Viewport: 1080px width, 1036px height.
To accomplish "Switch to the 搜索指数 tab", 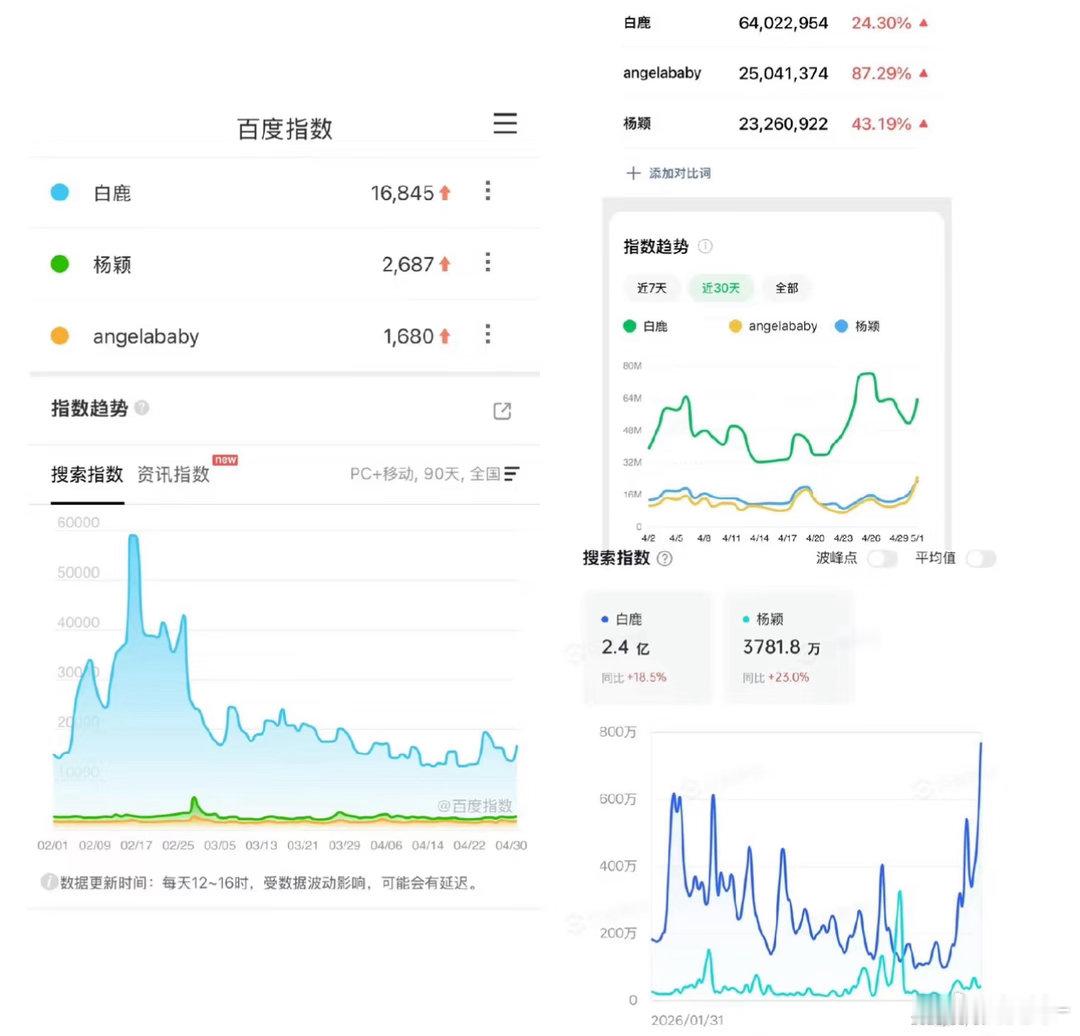I will tap(87, 474).
